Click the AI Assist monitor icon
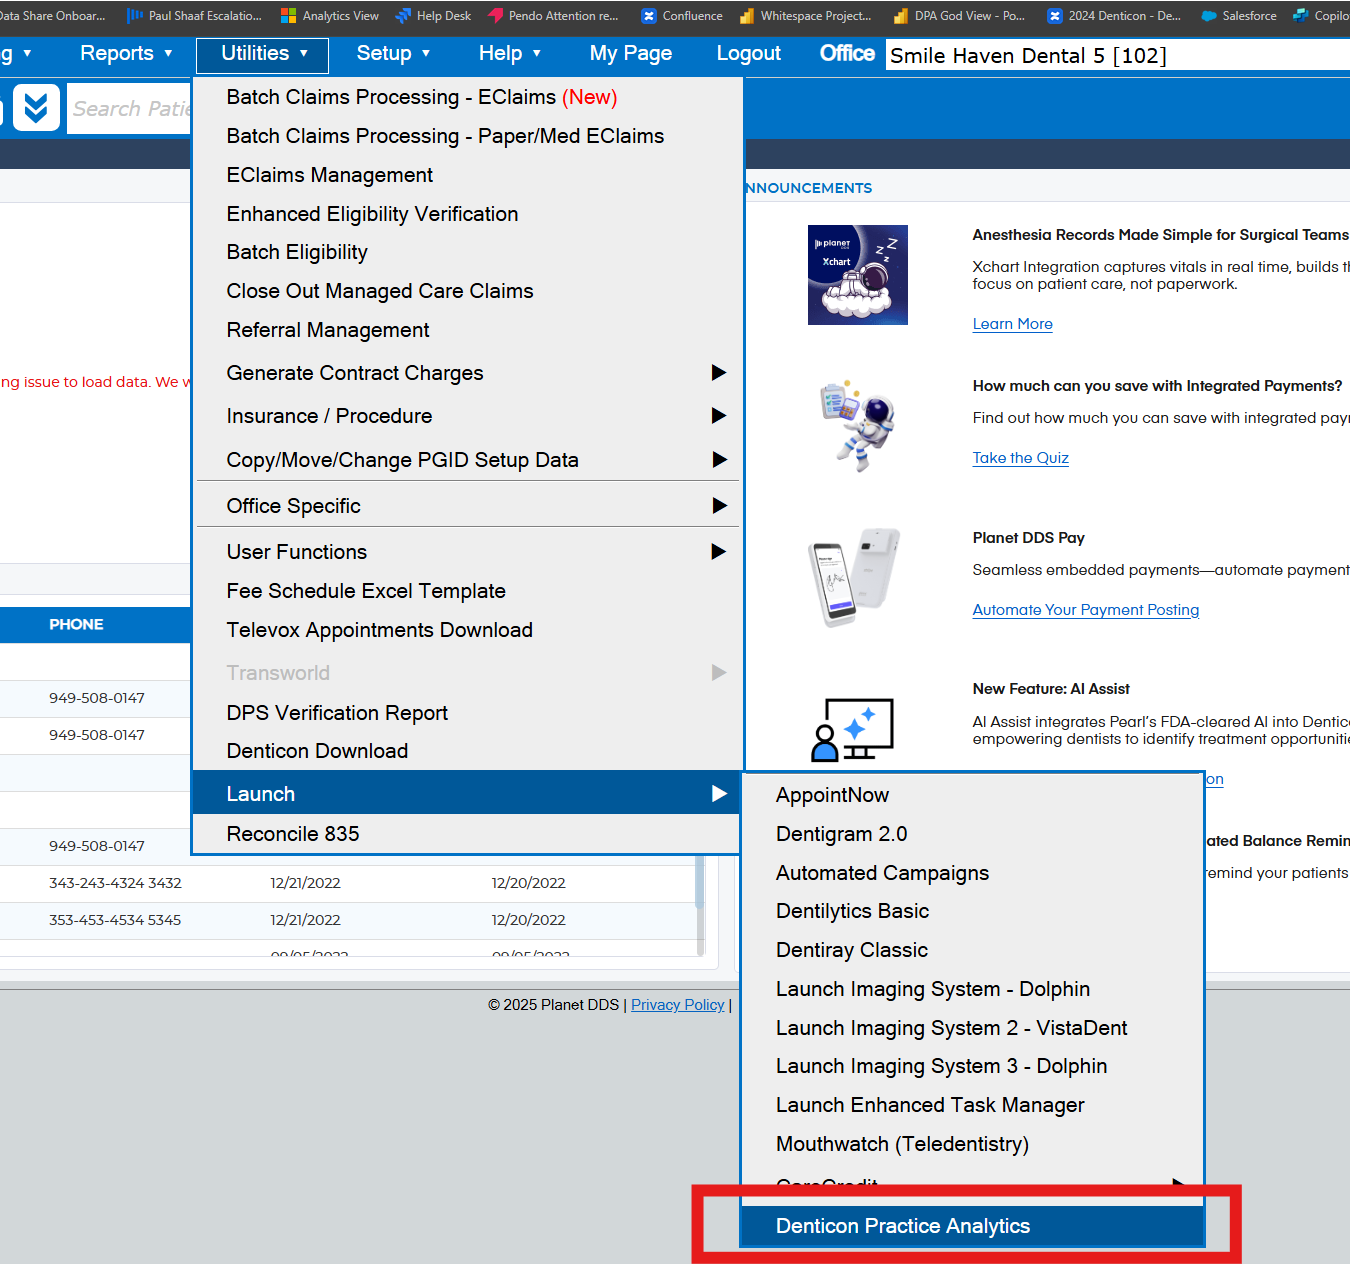1350x1264 pixels. (850, 729)
